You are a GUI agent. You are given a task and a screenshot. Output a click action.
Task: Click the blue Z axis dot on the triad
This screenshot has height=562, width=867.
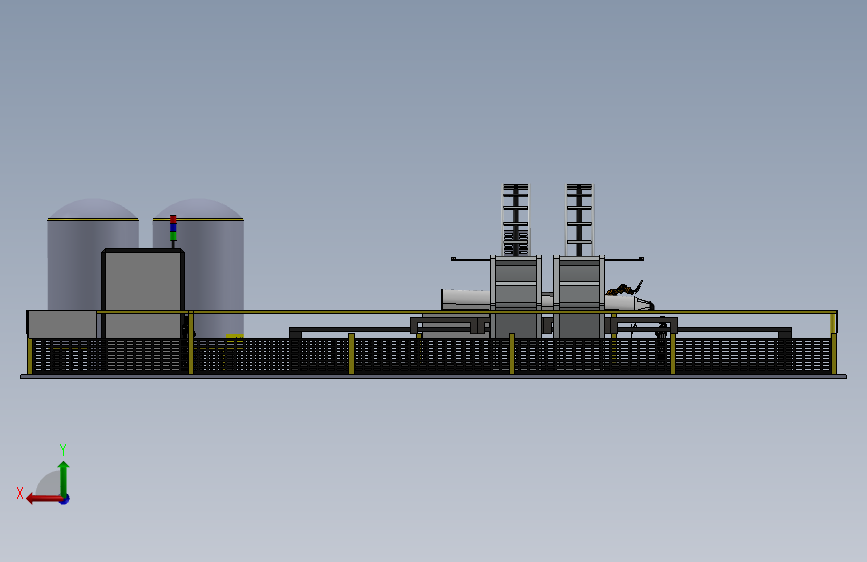(65, 500)
